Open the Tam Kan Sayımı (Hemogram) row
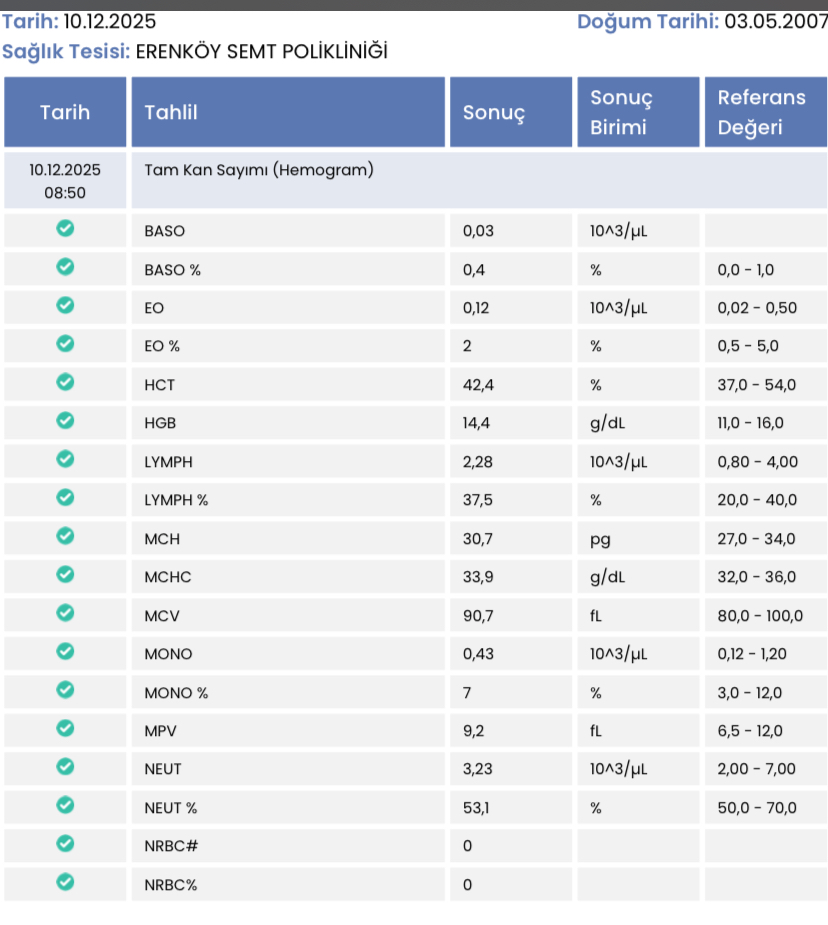 pos(479,181)
